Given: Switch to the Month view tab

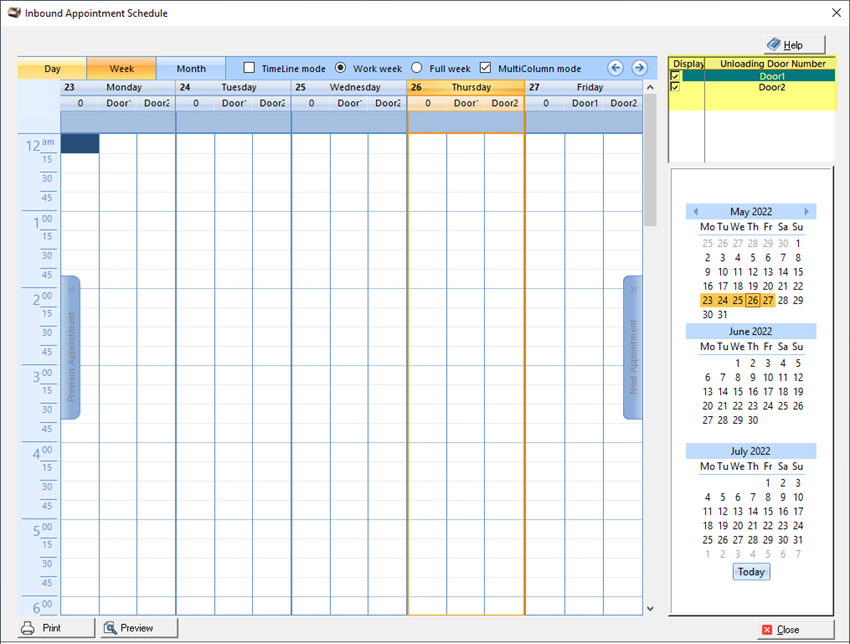Looking at the screenshot, I should pos(191,69).
